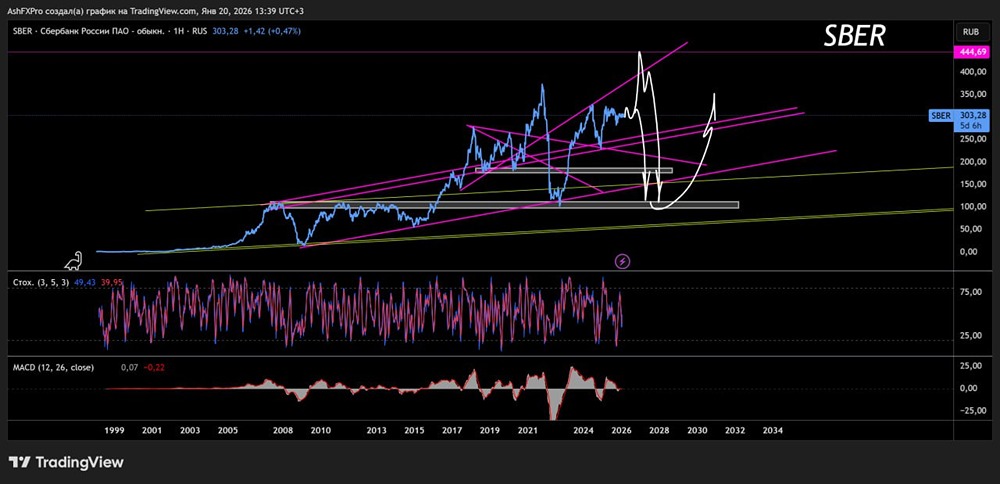Click the 2026 label on the time axis

621,430
